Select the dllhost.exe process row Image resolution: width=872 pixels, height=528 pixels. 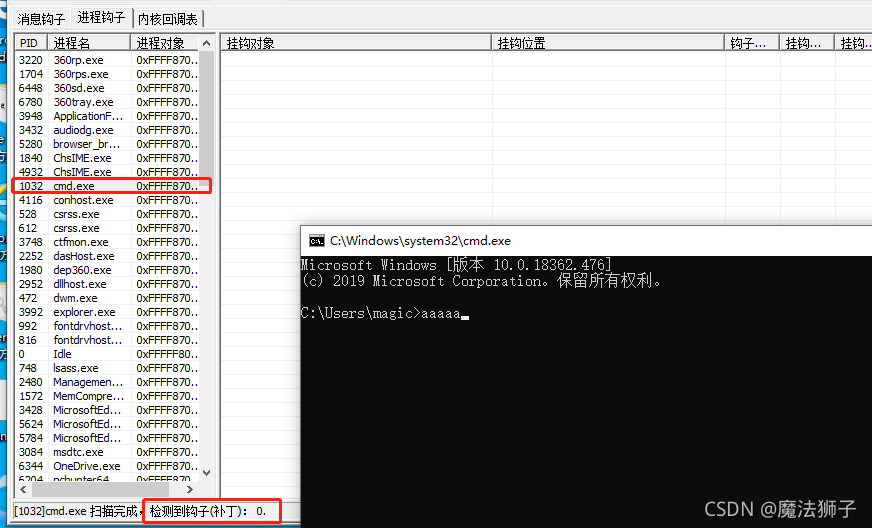point(107,284)
